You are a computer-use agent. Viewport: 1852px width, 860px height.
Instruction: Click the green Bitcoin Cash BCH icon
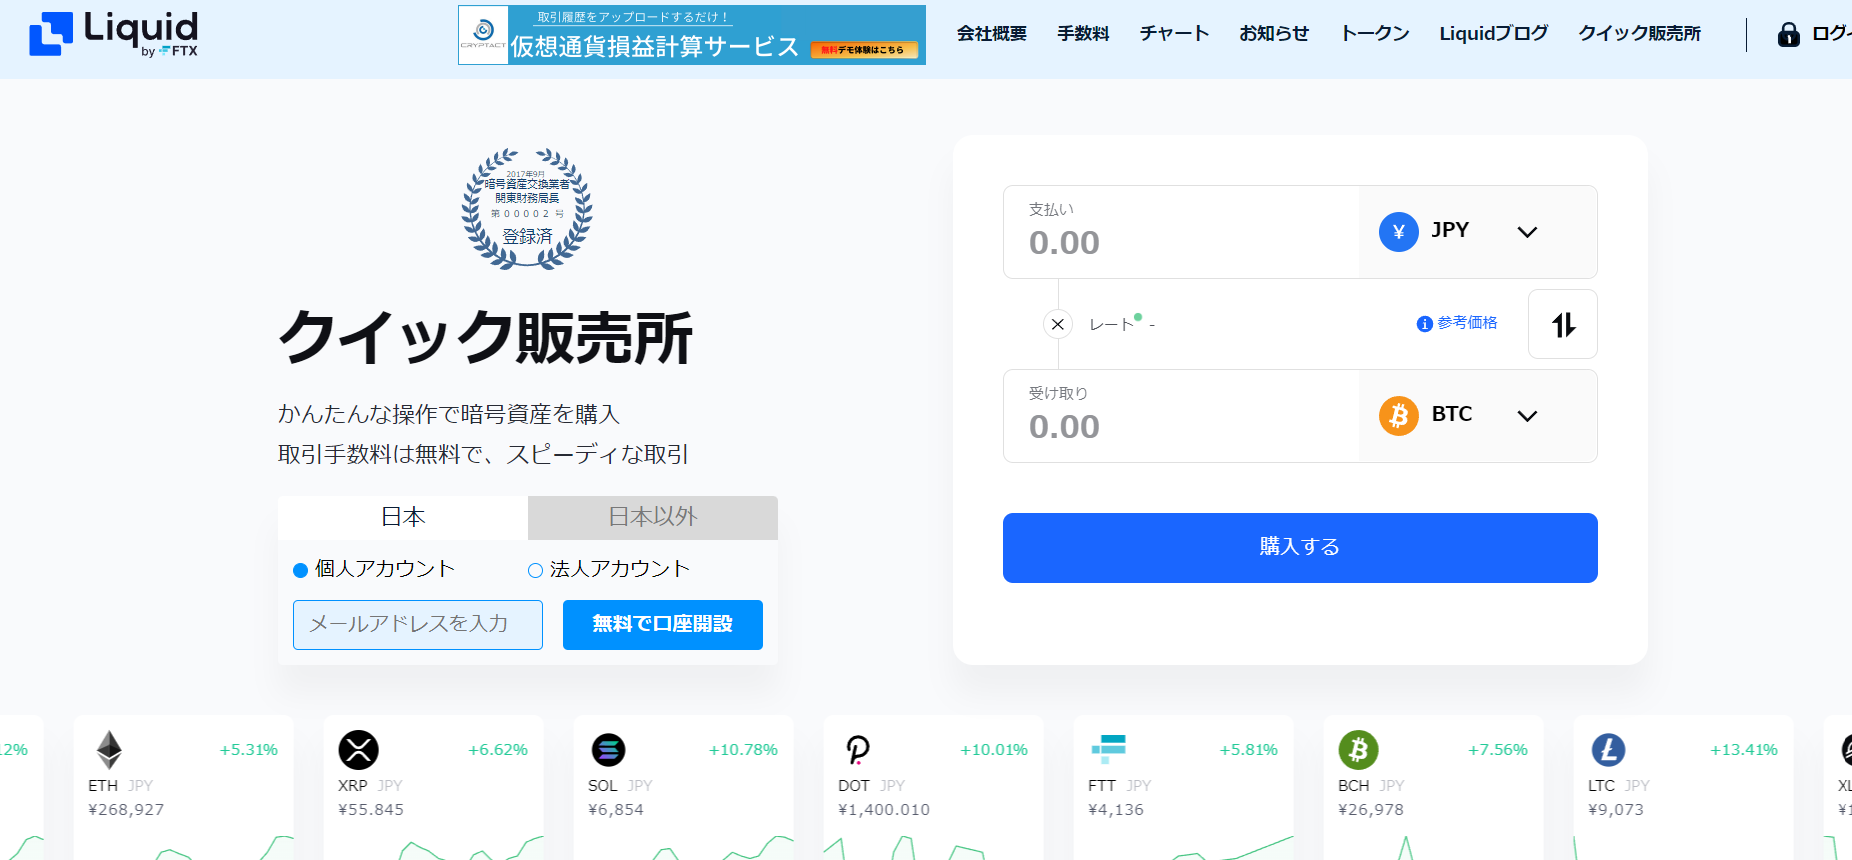[x=1358, y=750]
